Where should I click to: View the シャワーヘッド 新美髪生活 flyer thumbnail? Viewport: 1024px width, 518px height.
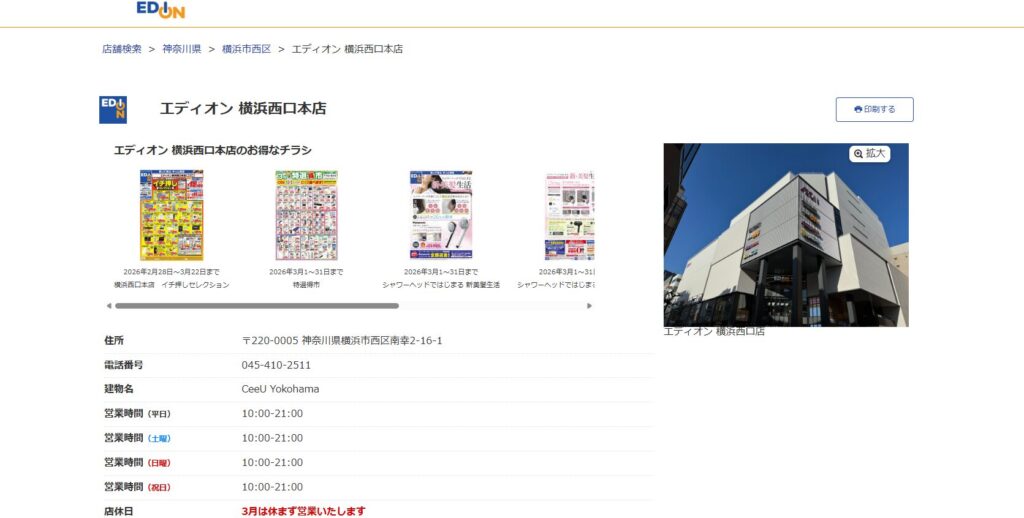[x=441, y=215]
